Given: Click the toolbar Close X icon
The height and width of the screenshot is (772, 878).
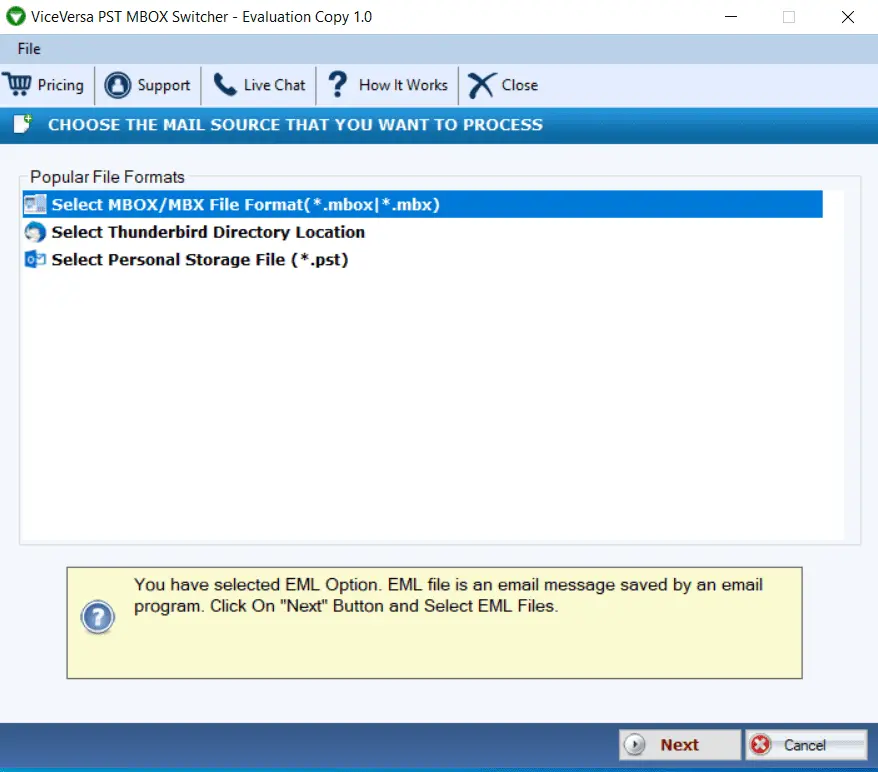Looking at the screenshot, I should click(x=481, y=85).
